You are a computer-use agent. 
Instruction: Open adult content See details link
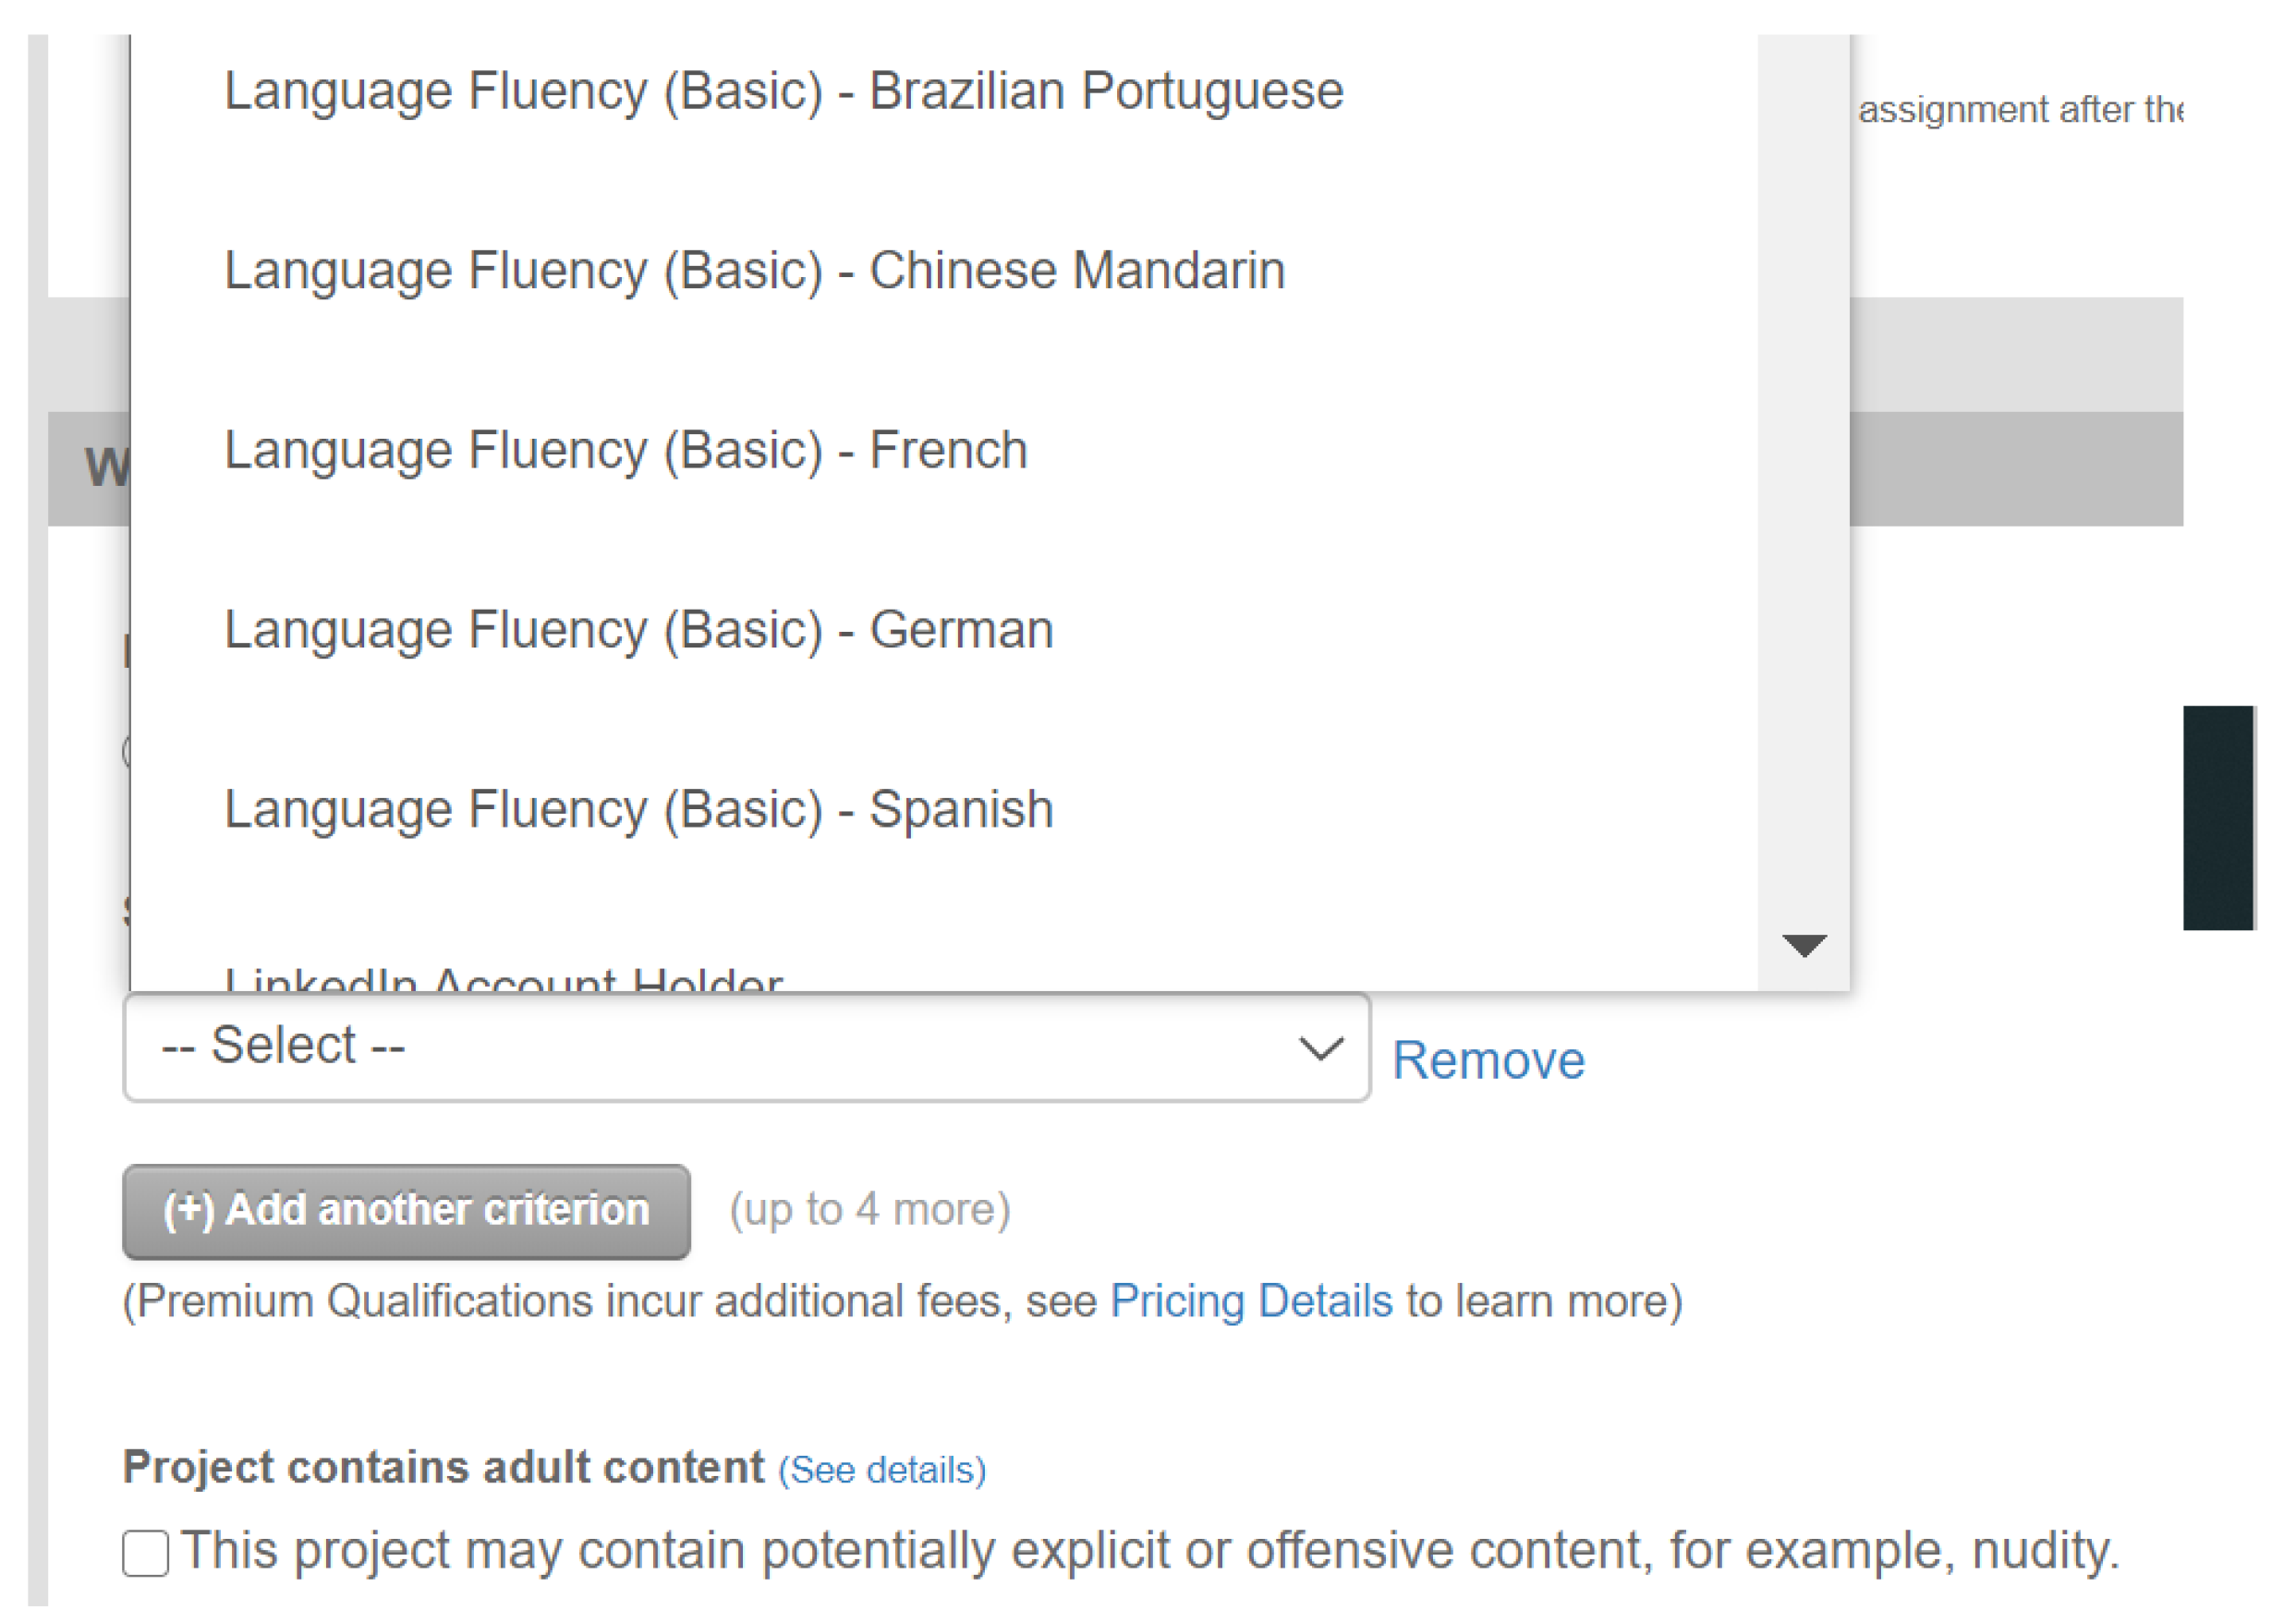(882, 1470)
